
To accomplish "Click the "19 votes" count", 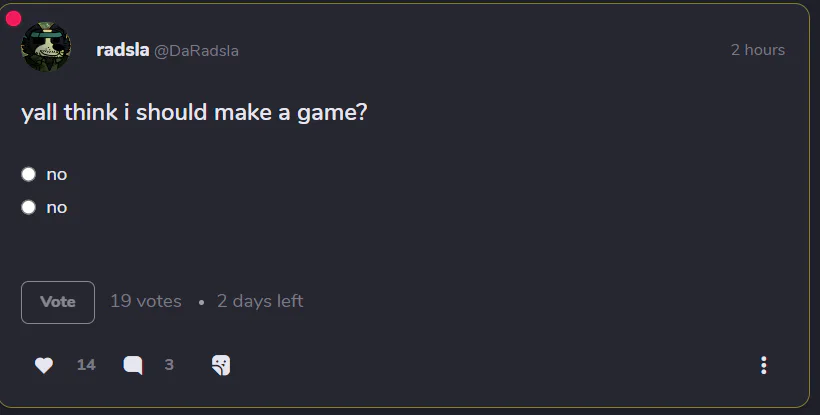I will [146, 301].
